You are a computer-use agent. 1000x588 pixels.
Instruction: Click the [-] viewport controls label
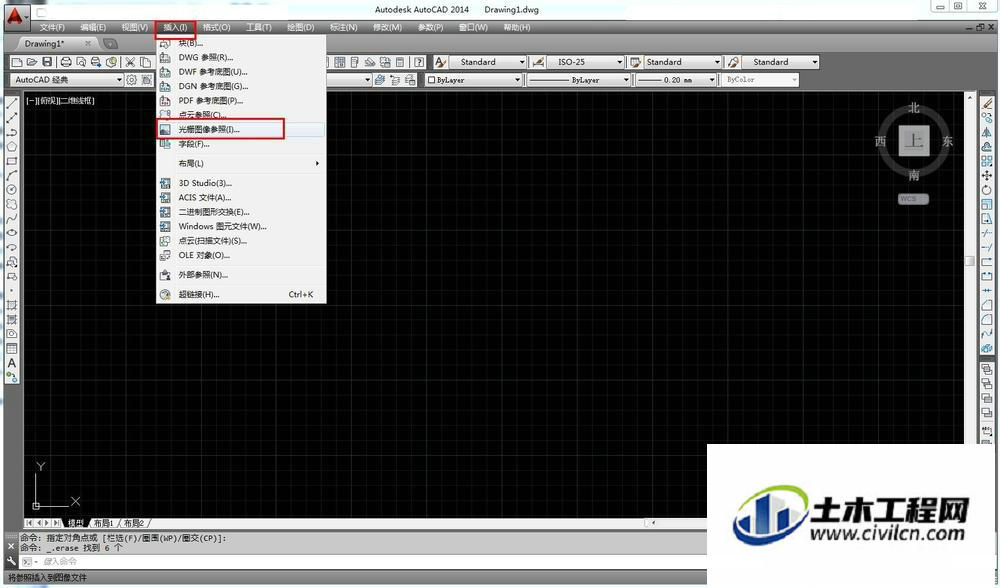[x=31, y=101]
